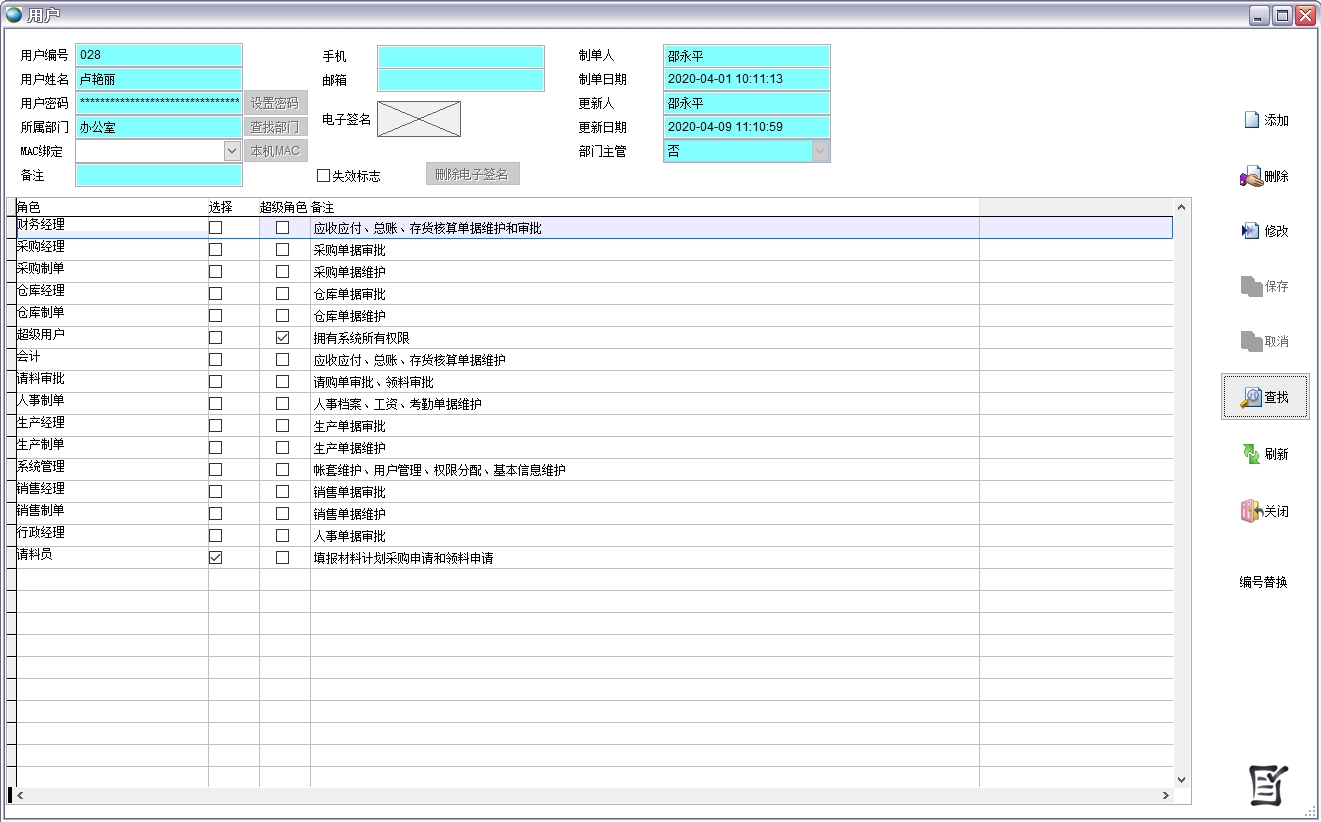Click the 修改 (Edit) icon

pyautogui.click(x=1251, y=231)
